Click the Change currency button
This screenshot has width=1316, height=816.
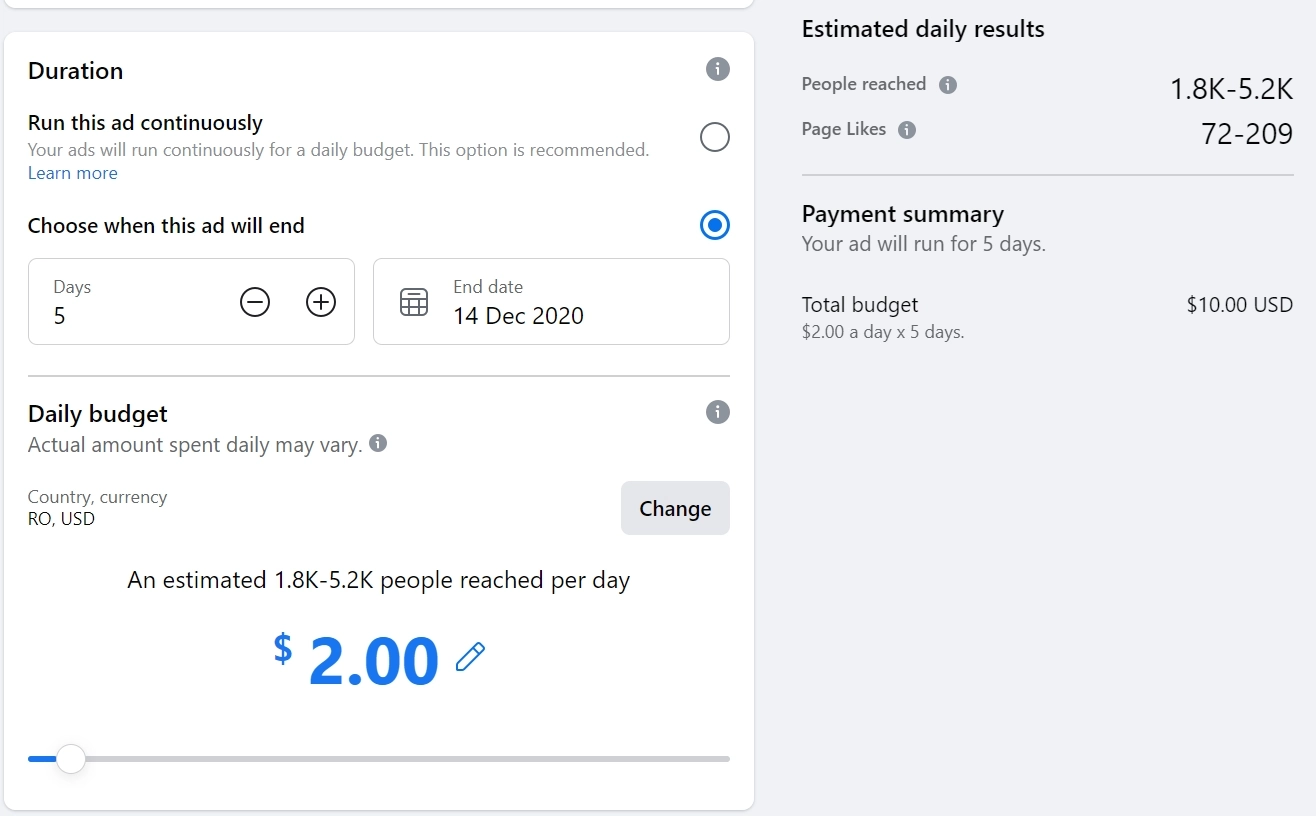(x=675, y=508)
